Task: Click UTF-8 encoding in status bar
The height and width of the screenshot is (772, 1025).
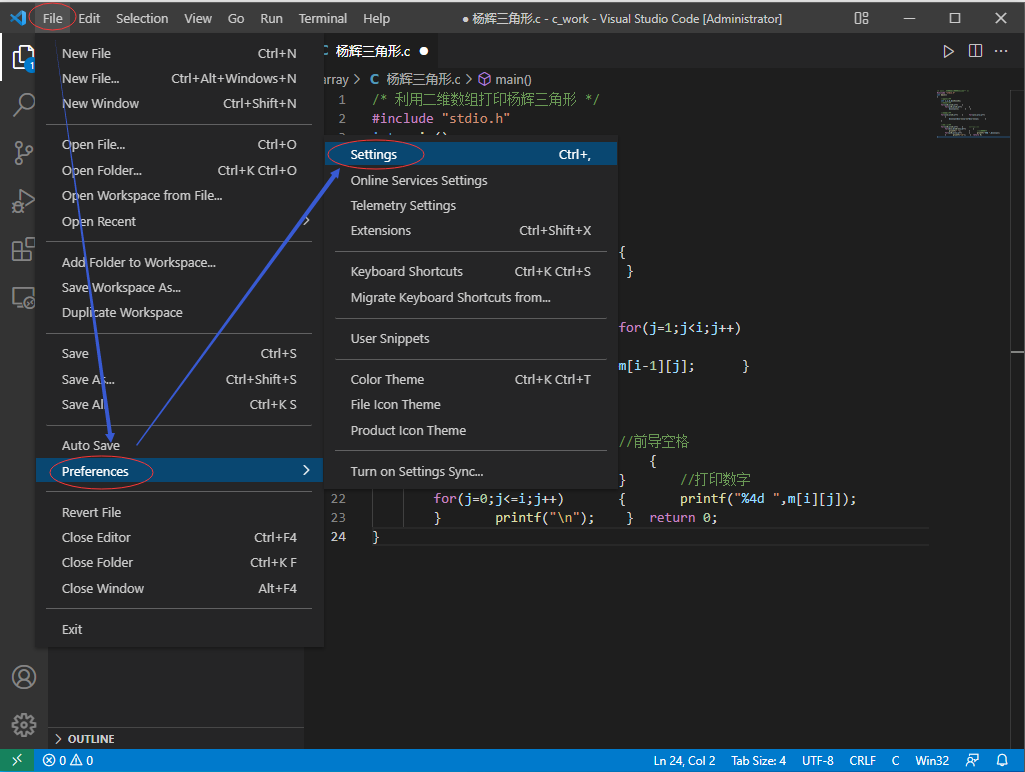Action: tap(817, 760)
